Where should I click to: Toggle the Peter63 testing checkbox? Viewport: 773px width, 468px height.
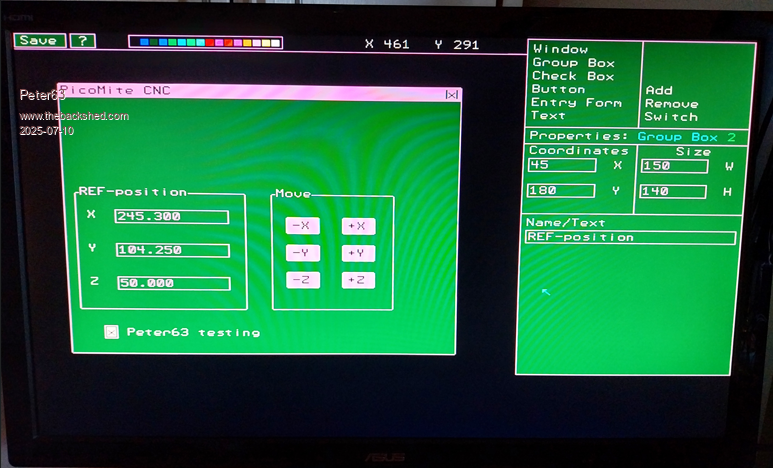(x=112, y=331)
